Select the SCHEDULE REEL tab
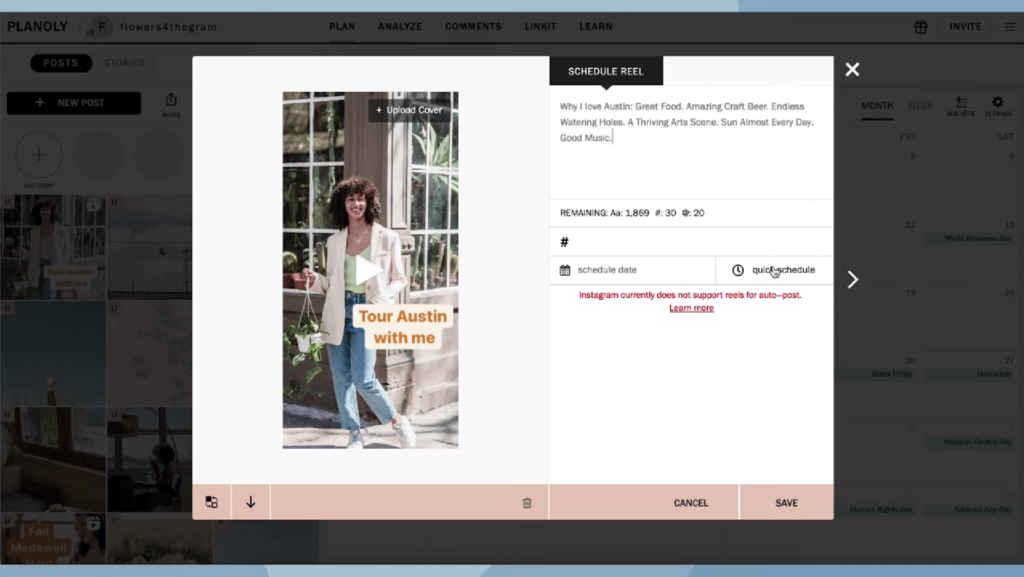This screenshot has width=1024, height=577. [x=606, y=71]
